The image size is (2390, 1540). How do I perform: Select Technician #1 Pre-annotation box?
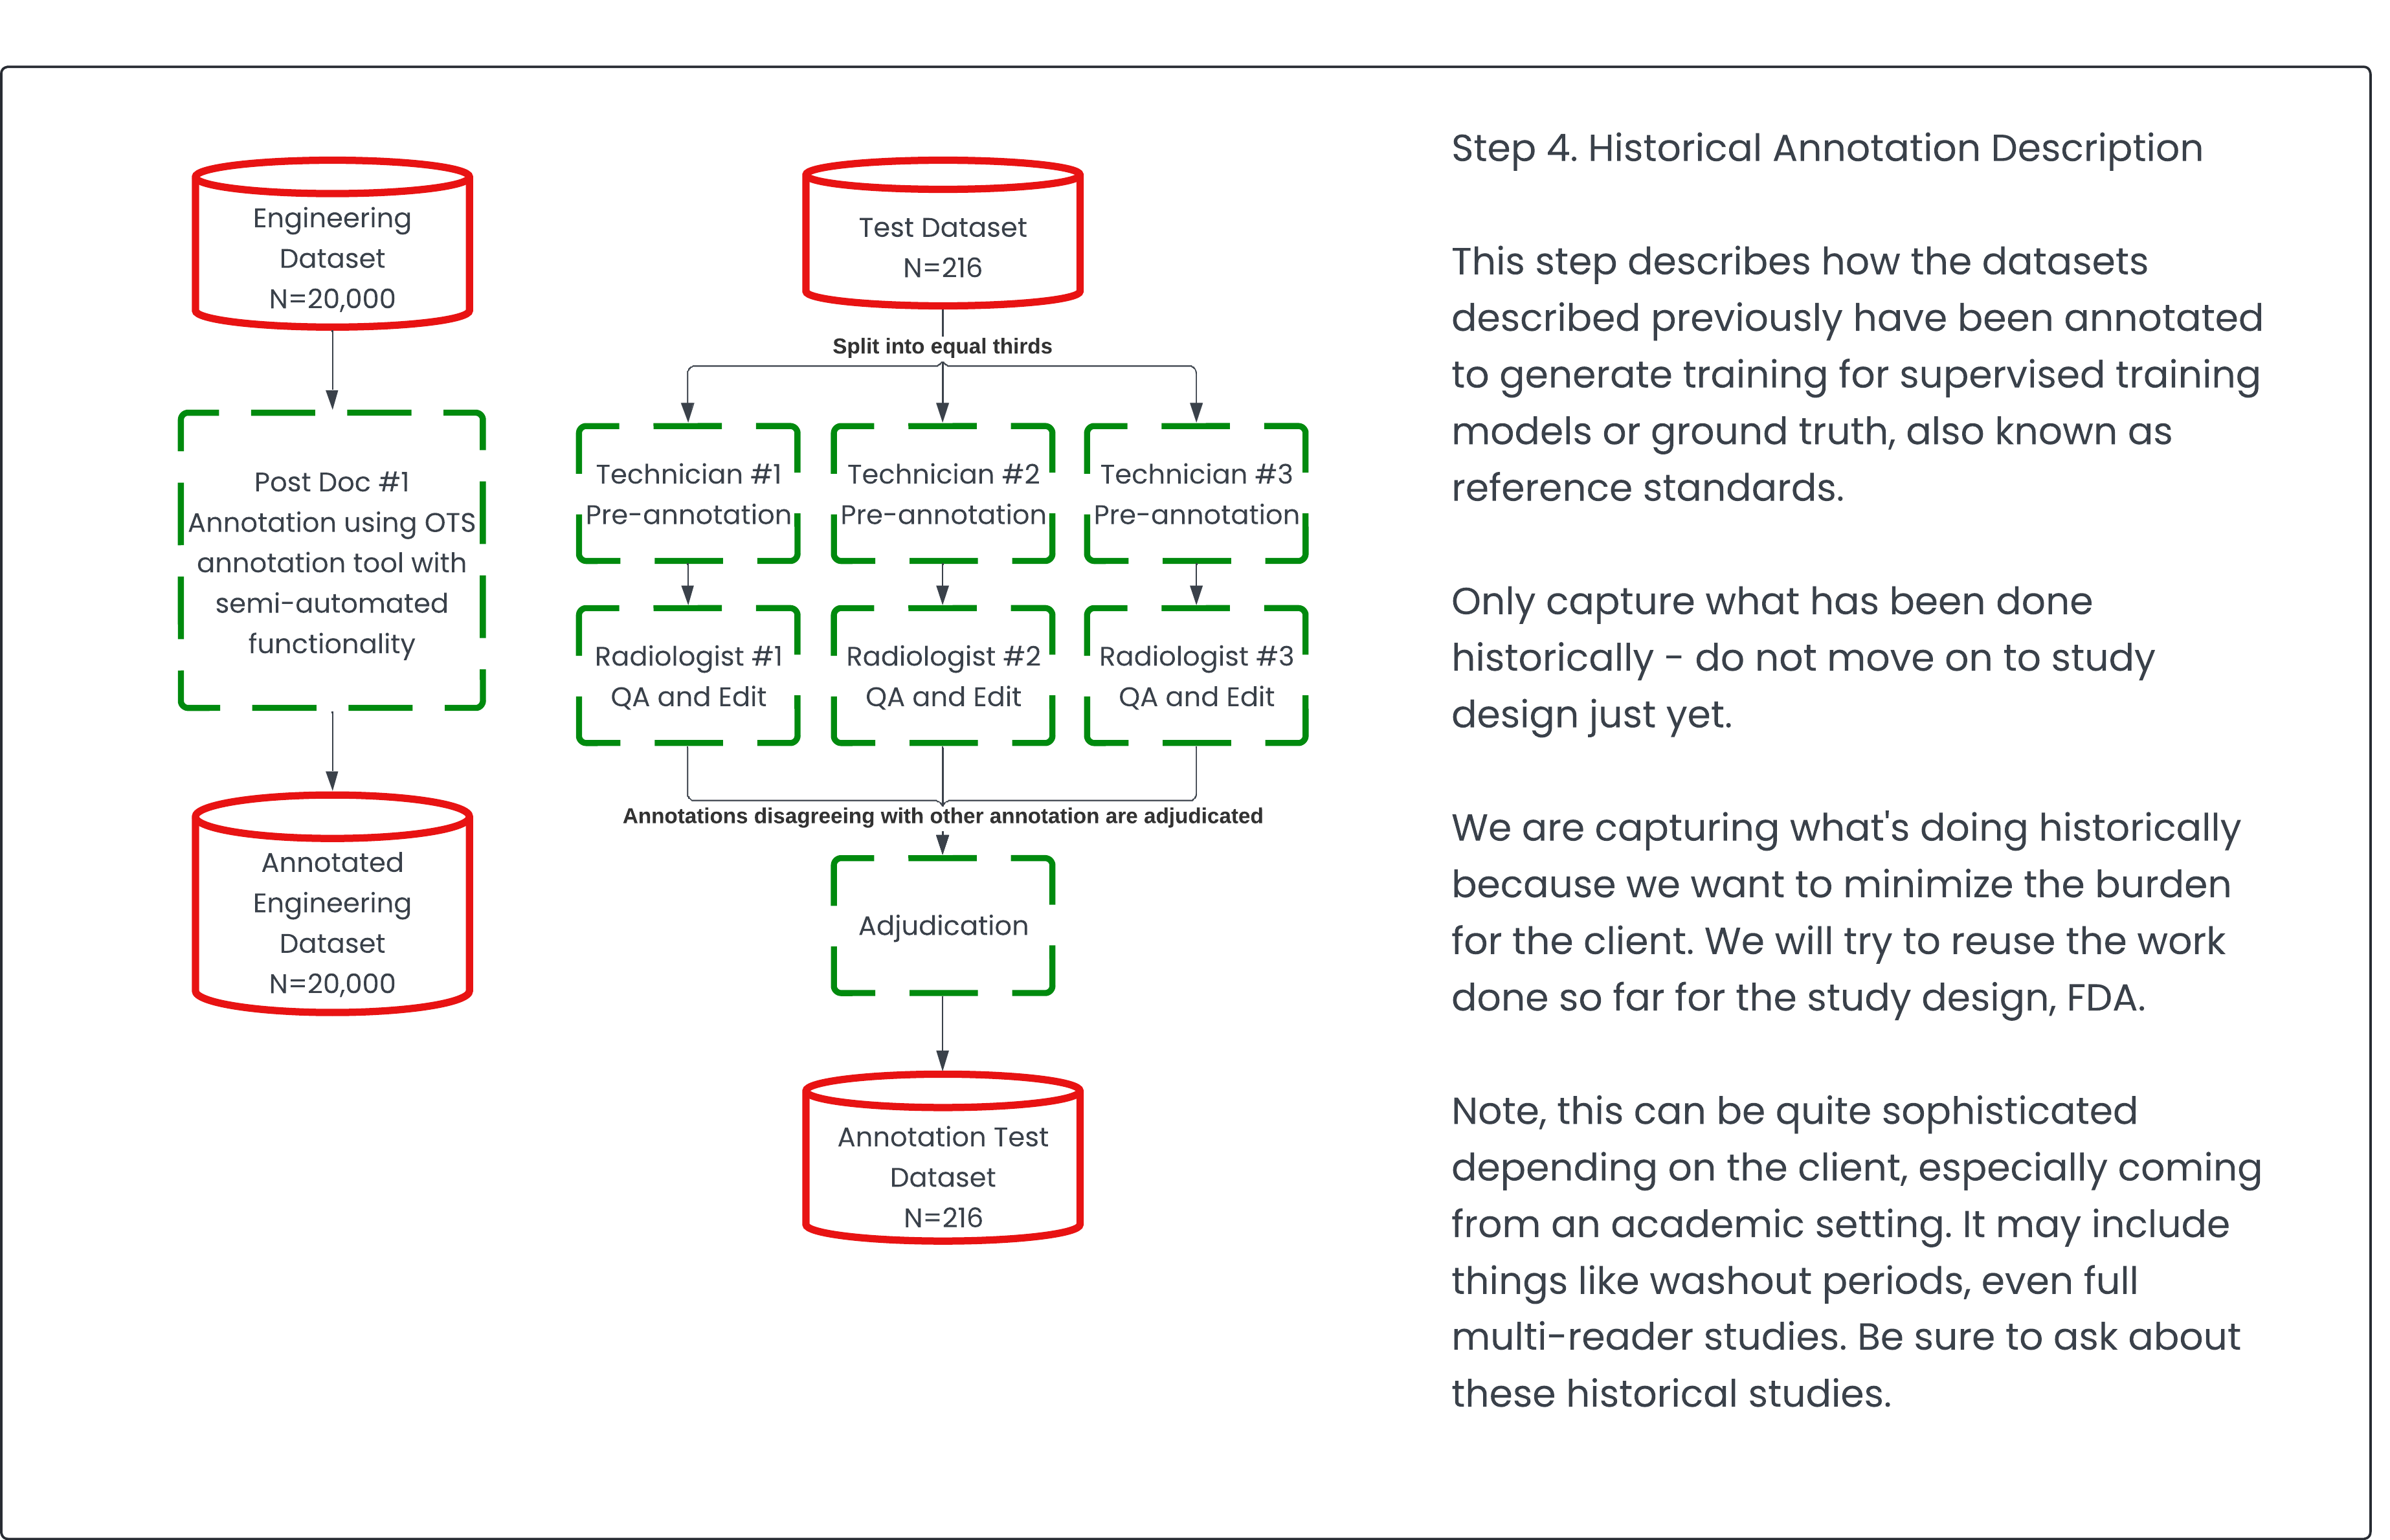(x=688, y=494)
